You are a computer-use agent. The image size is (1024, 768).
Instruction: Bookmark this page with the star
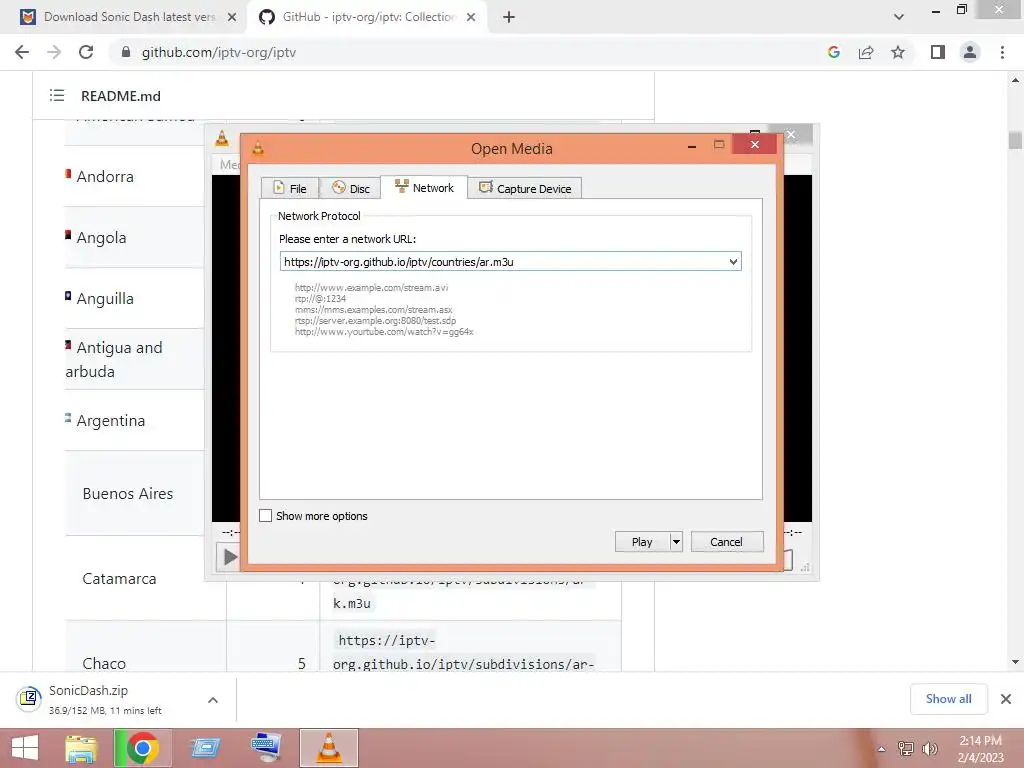point(898,52)
